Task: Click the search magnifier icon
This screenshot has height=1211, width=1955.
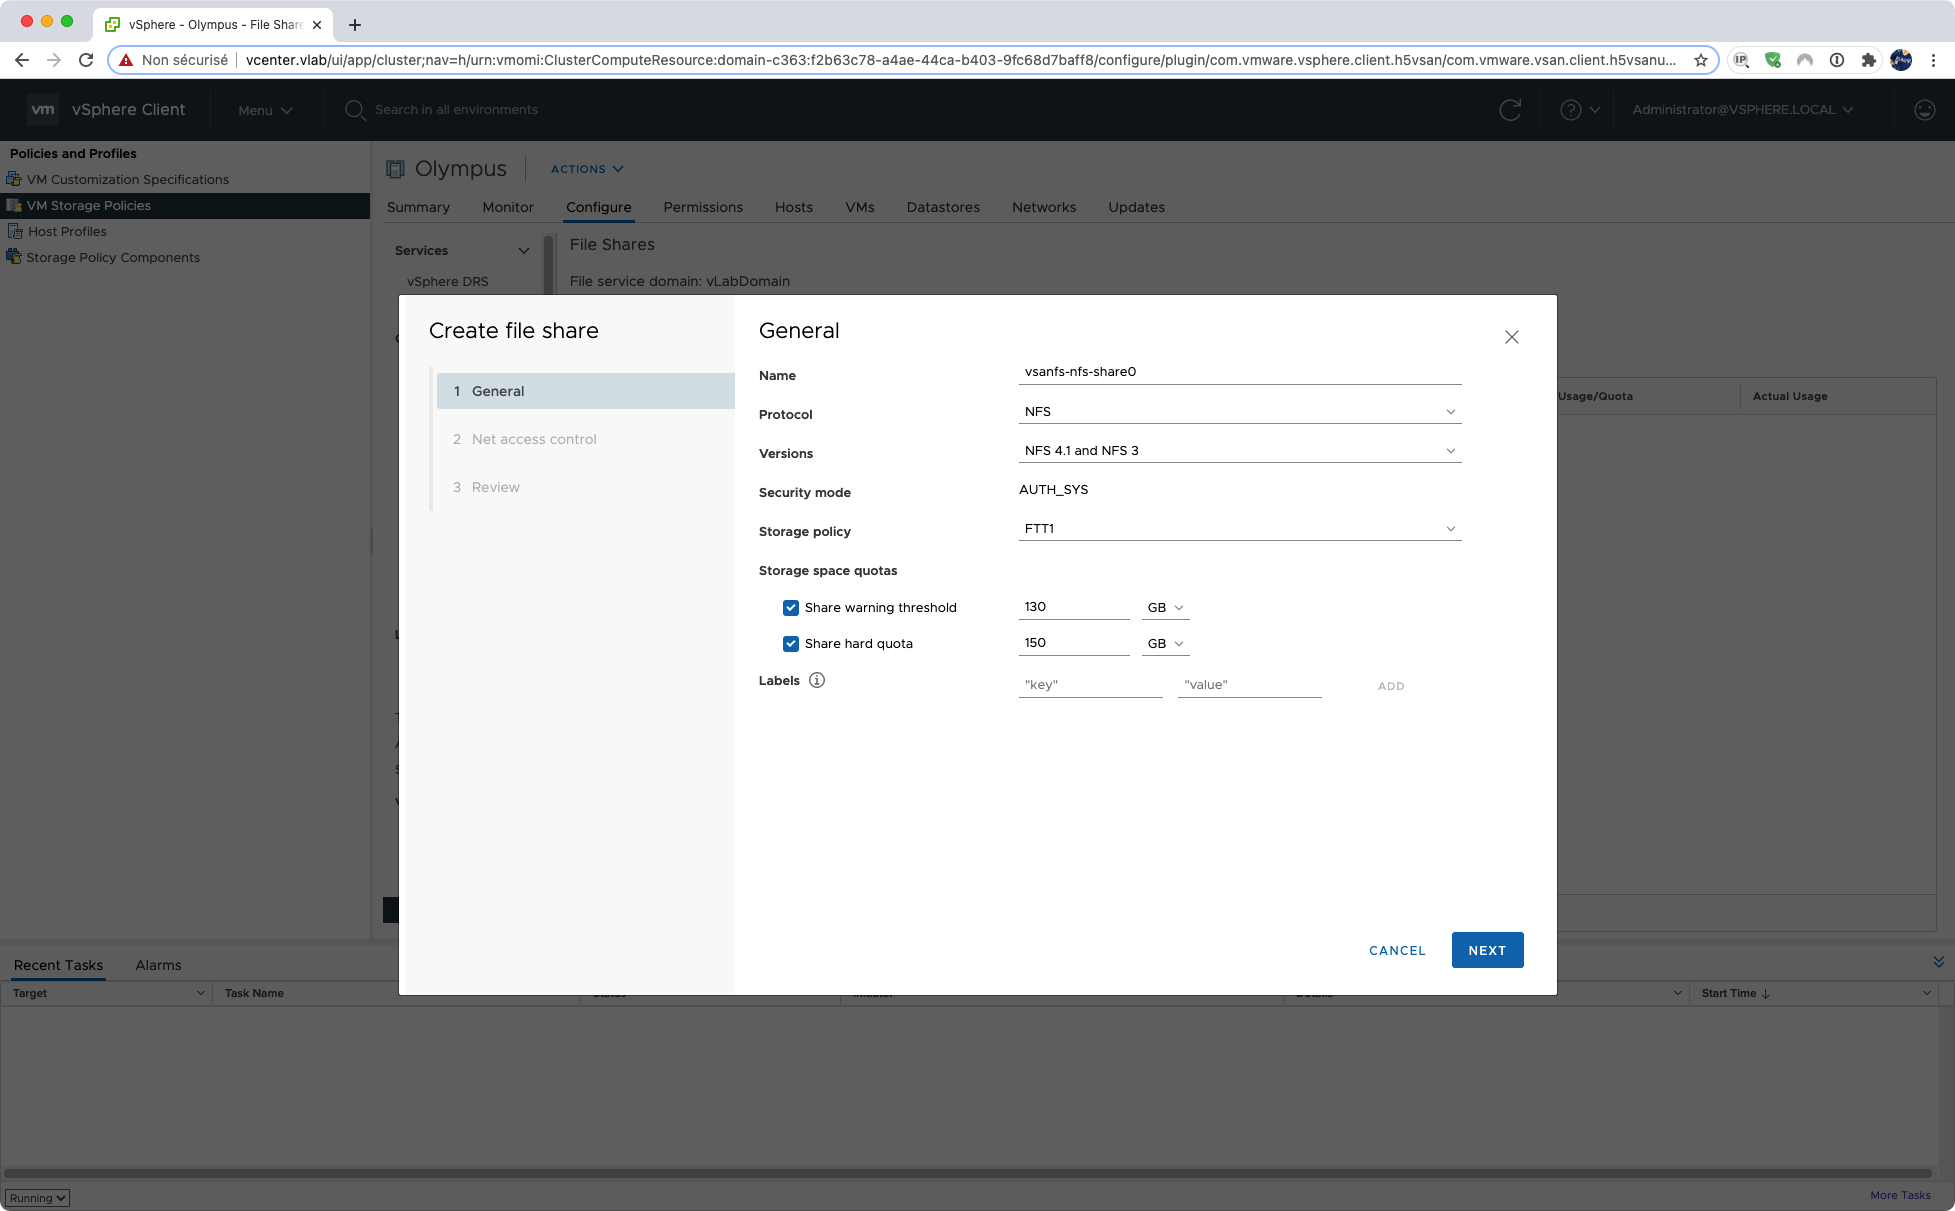Action: pyautogui.click(x=355, y=110)
